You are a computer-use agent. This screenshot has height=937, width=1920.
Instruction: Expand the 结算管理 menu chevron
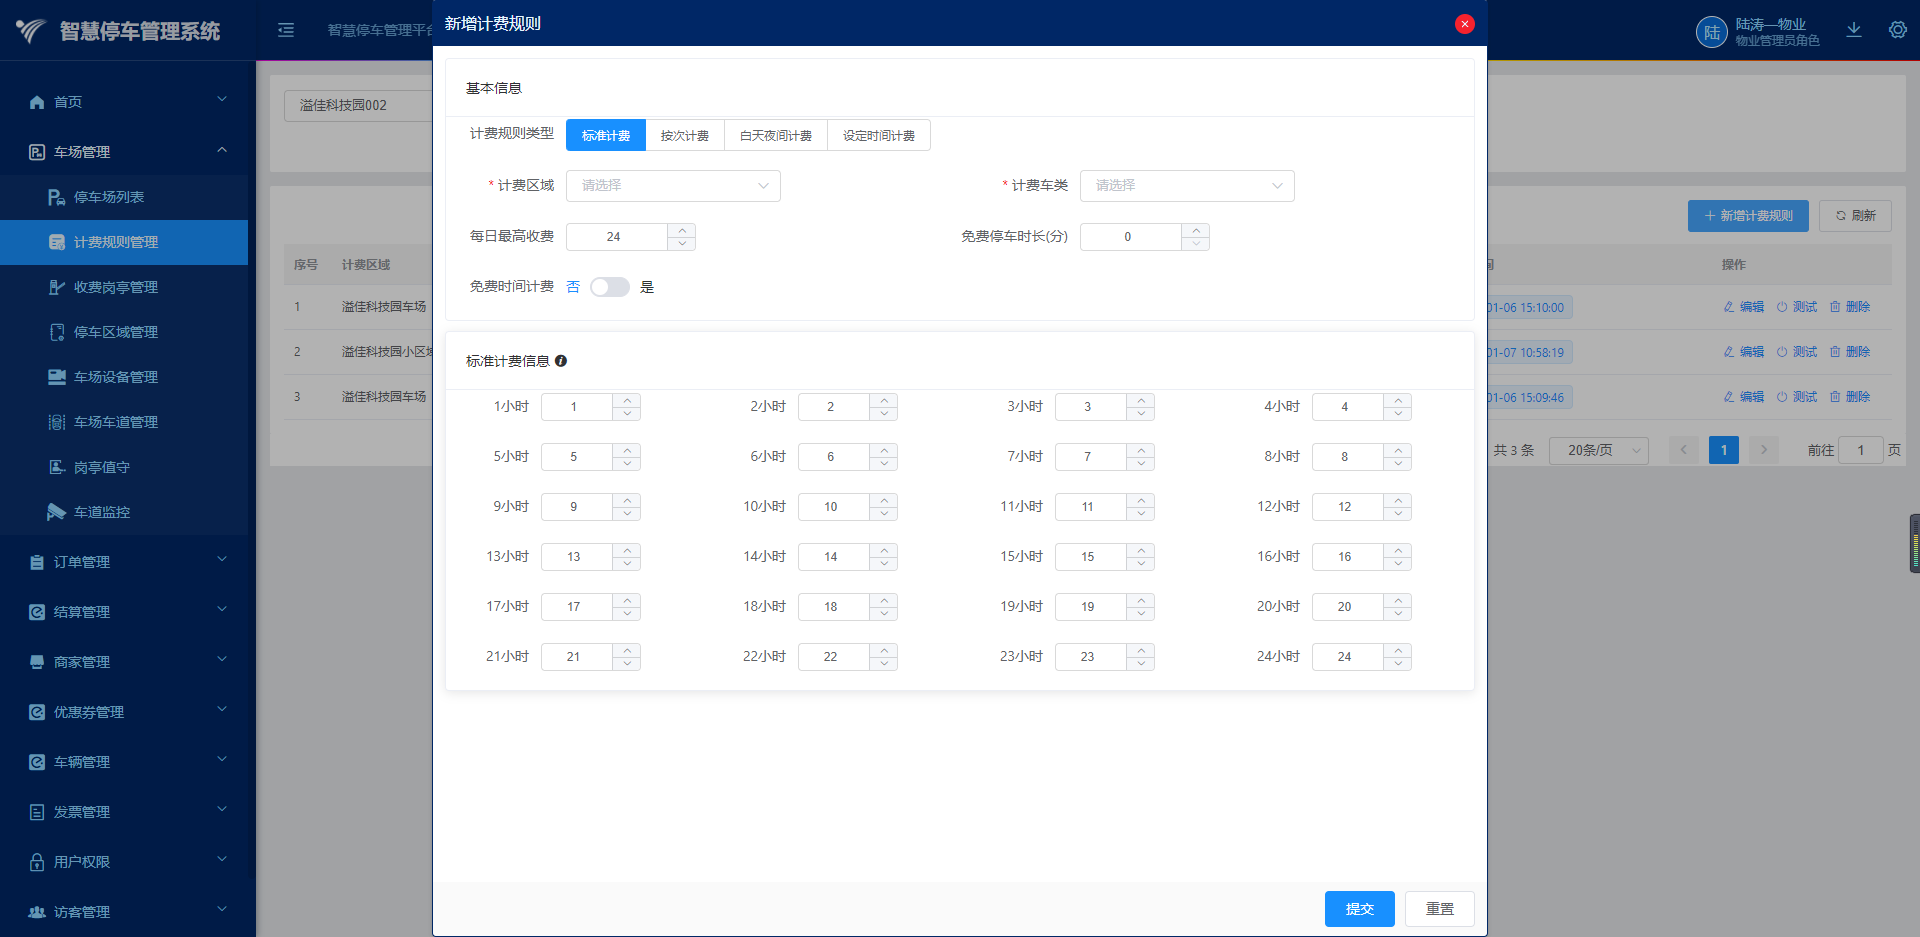coord(222,610)
